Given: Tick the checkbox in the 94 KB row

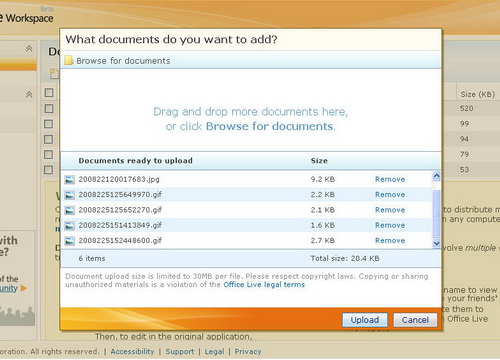Looking at the screenshot, I should click(x=49, y=139).
